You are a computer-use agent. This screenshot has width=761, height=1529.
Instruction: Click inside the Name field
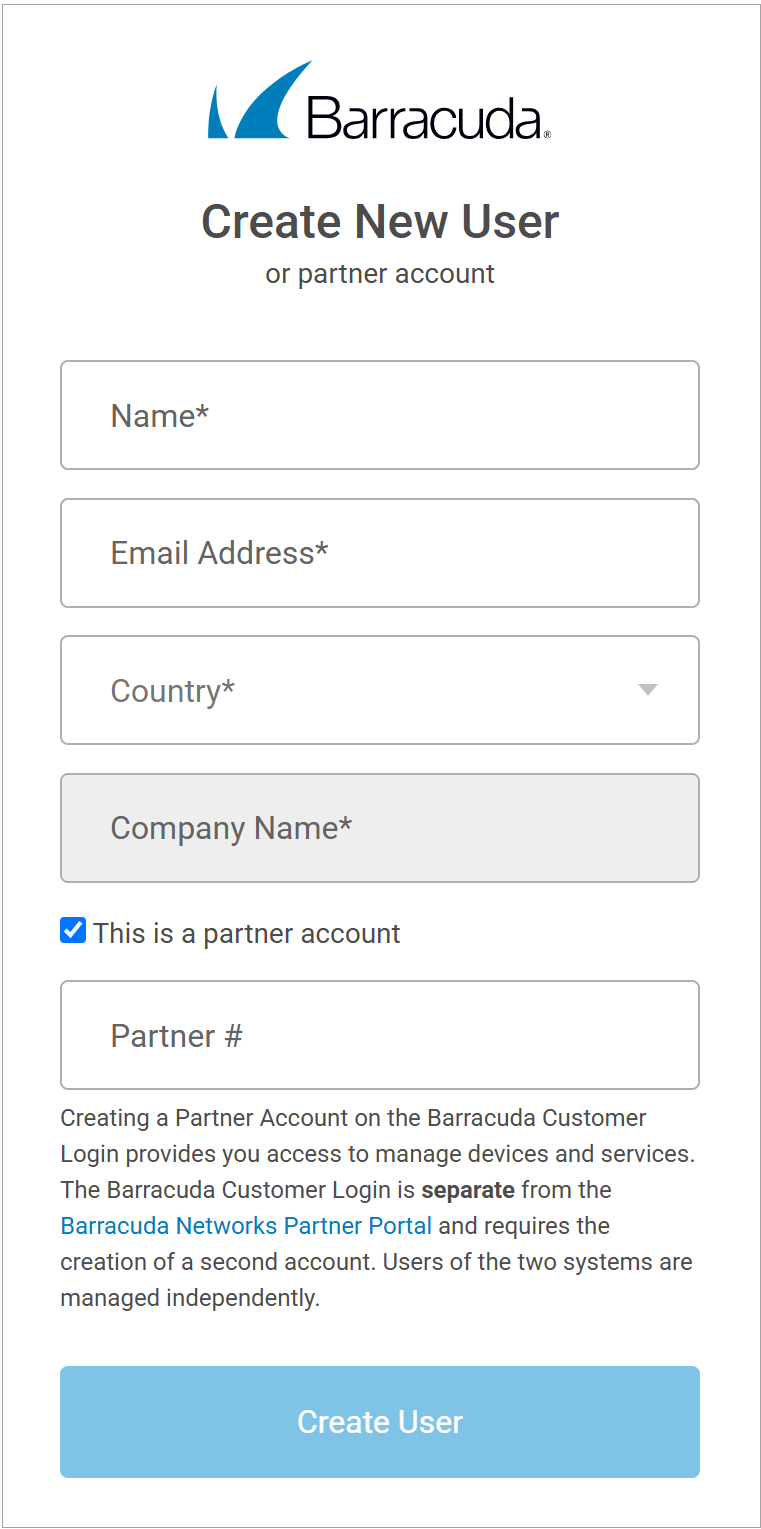tap(380, 415)
